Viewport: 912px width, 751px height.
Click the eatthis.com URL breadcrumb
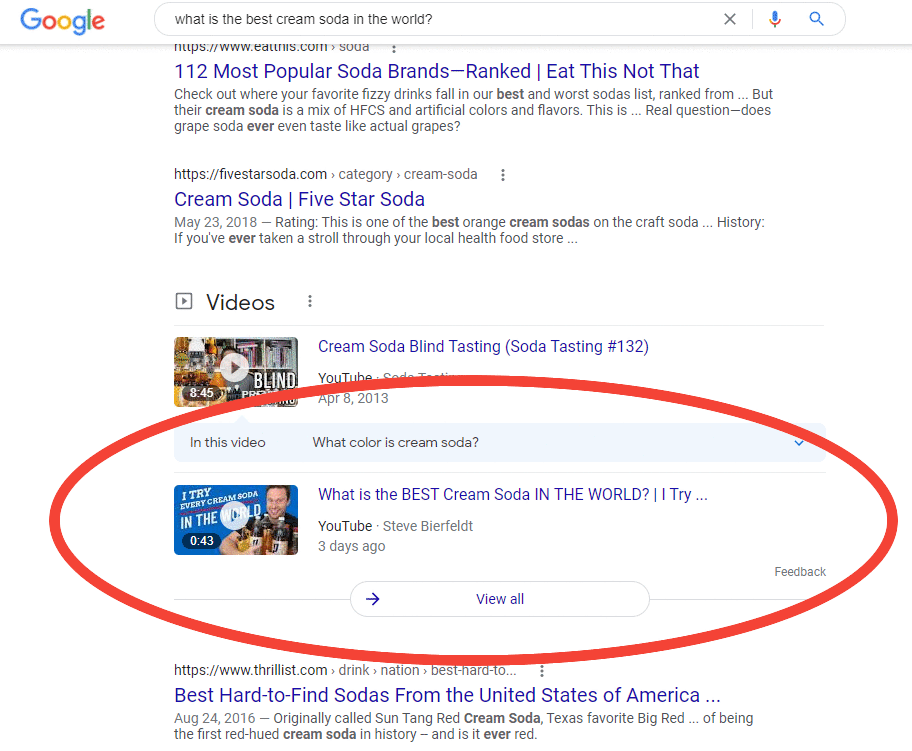[x=272, y=47]
